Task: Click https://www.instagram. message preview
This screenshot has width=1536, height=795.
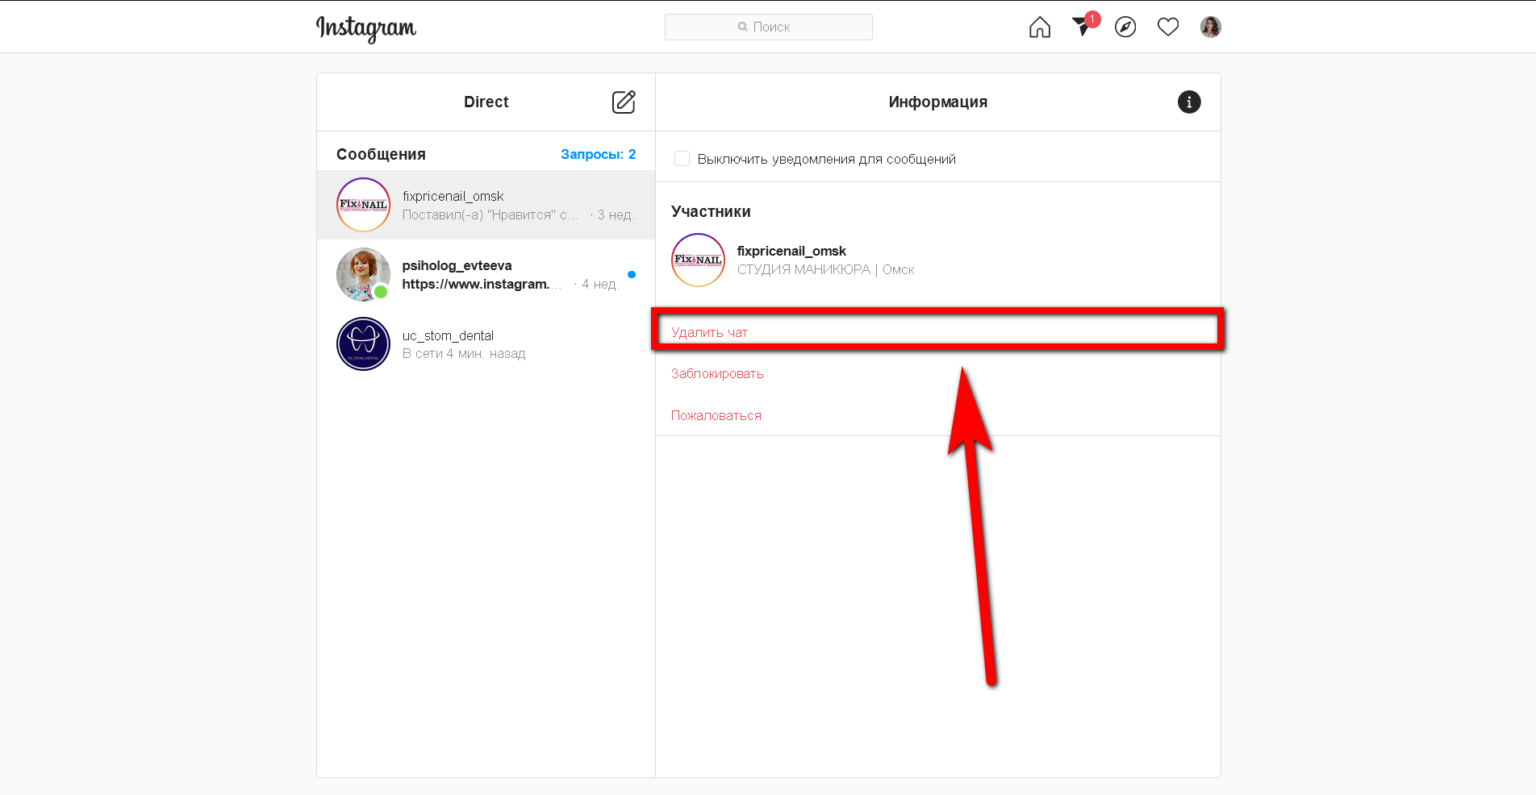Action: click(482, 284)
